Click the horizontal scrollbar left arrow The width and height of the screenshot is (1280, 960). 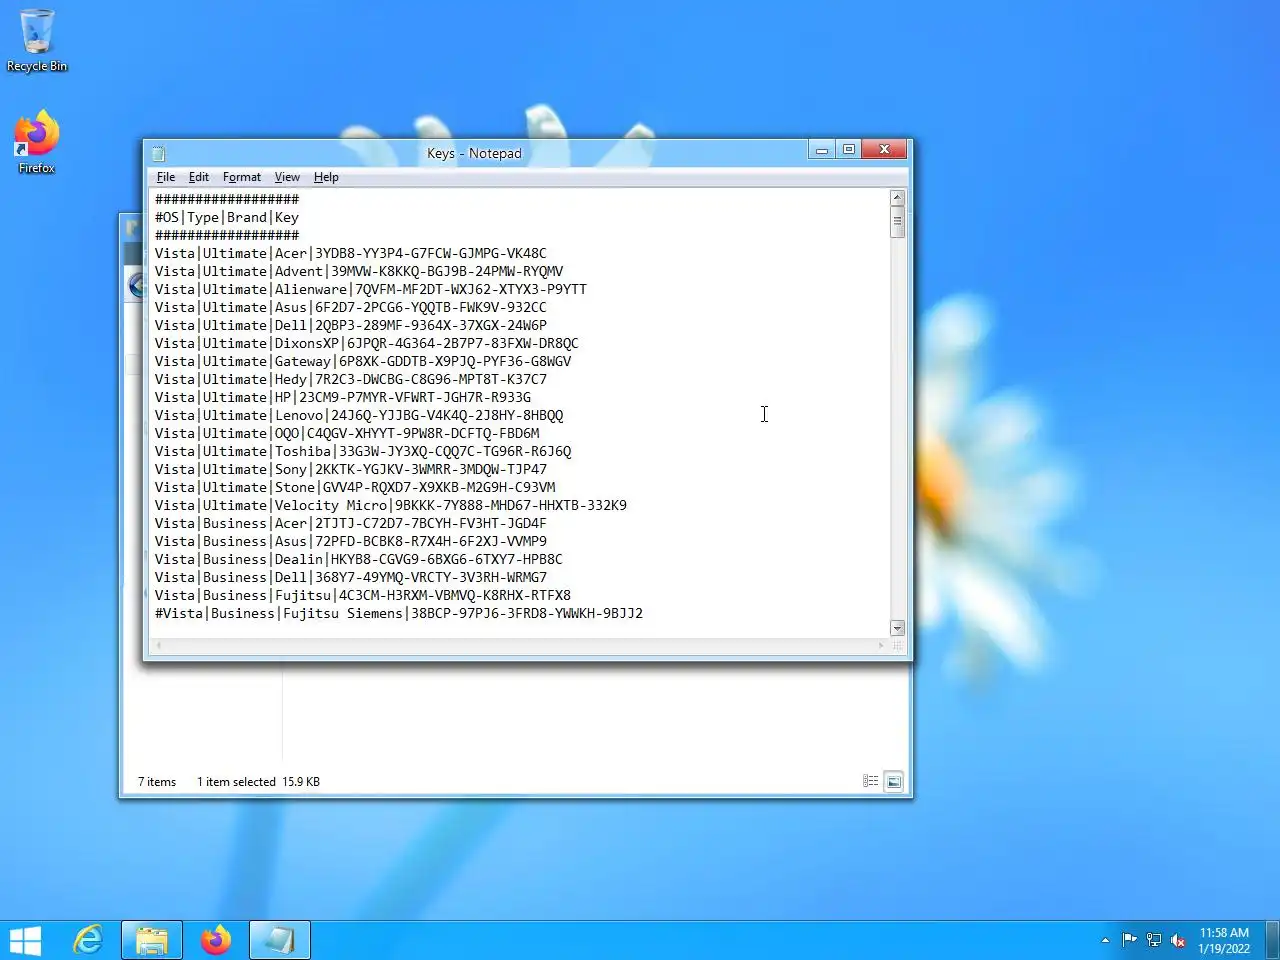[158, 646]
